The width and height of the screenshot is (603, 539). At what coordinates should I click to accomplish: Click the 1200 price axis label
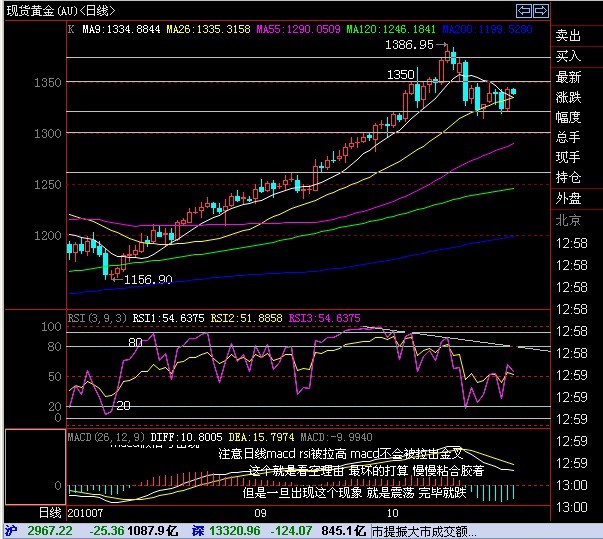48,236
